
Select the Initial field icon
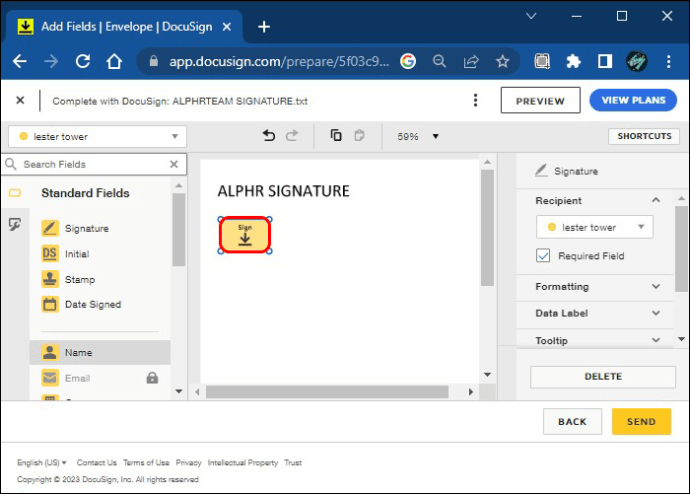pos(50,254)
